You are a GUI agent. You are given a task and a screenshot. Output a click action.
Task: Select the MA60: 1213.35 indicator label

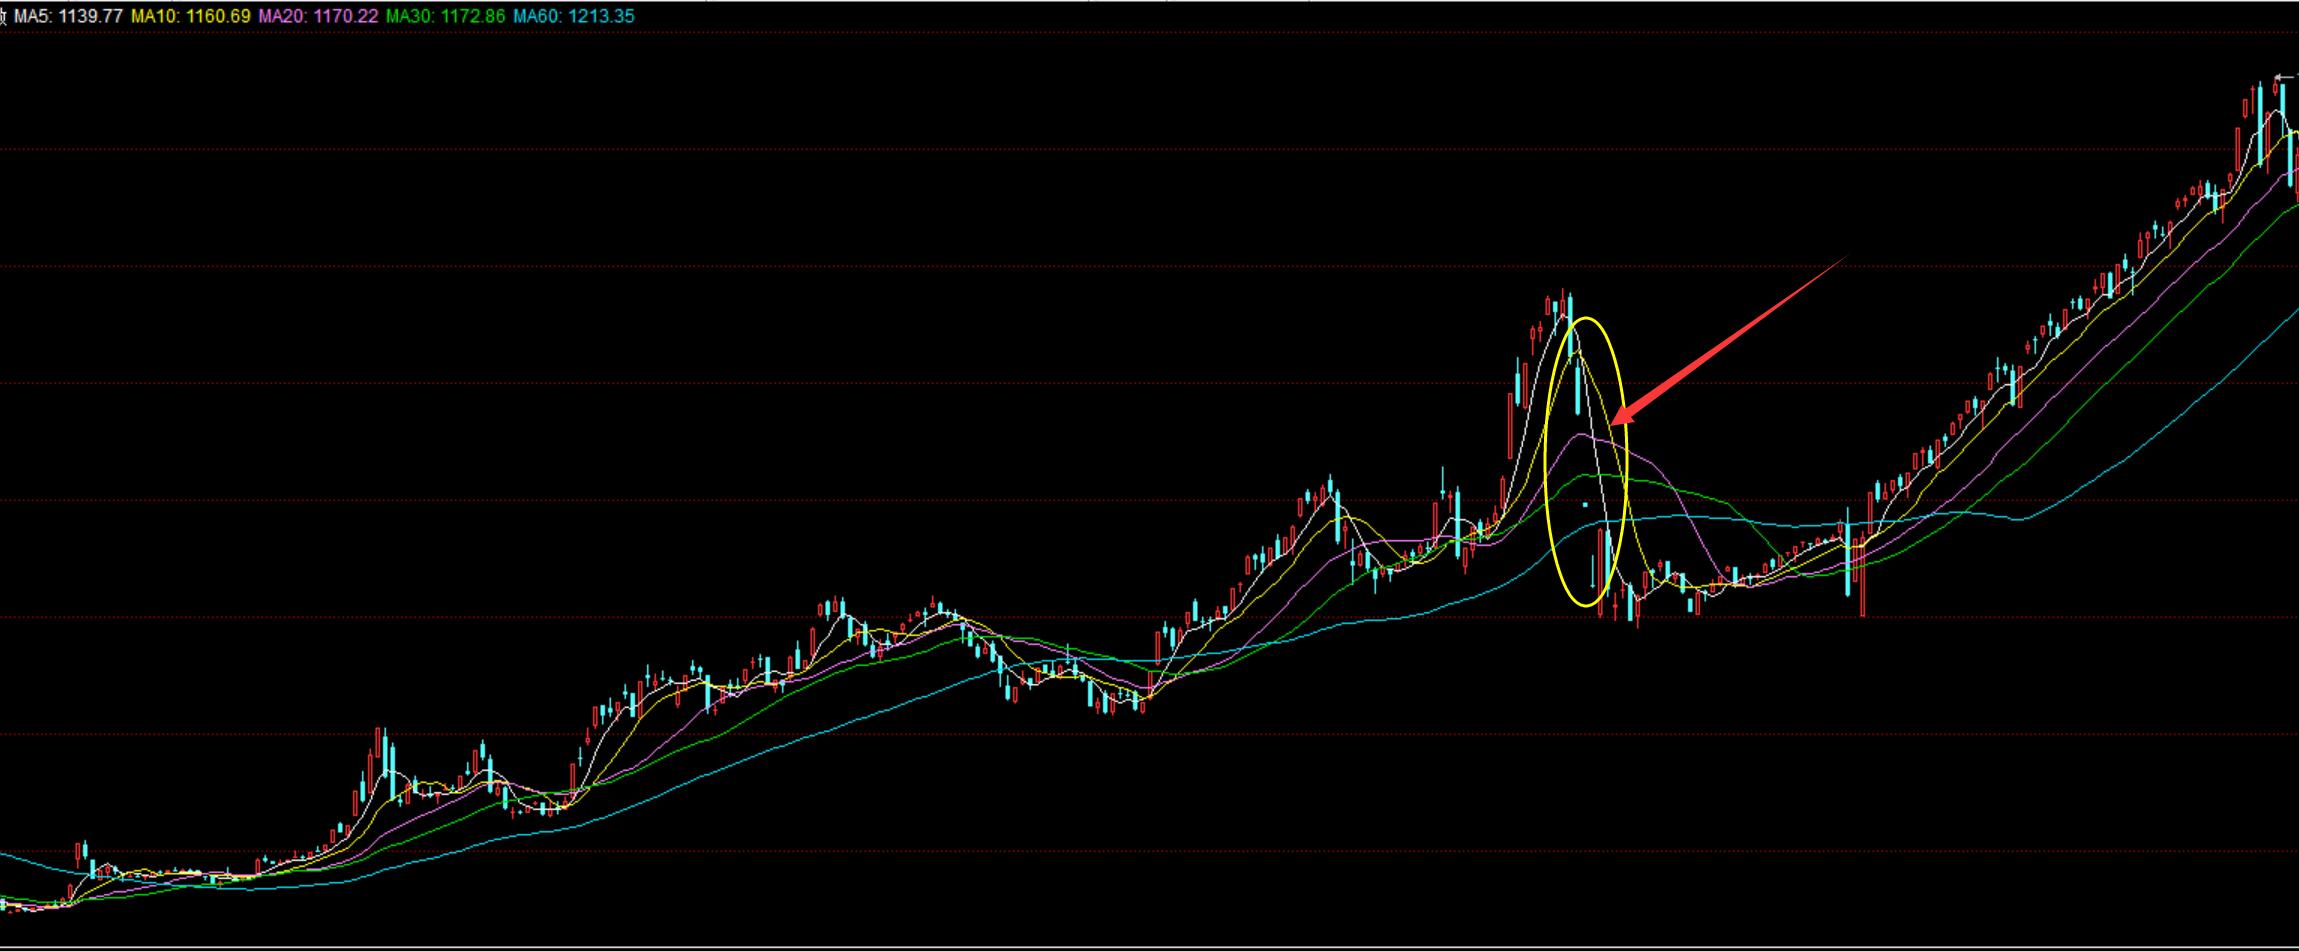574,16
